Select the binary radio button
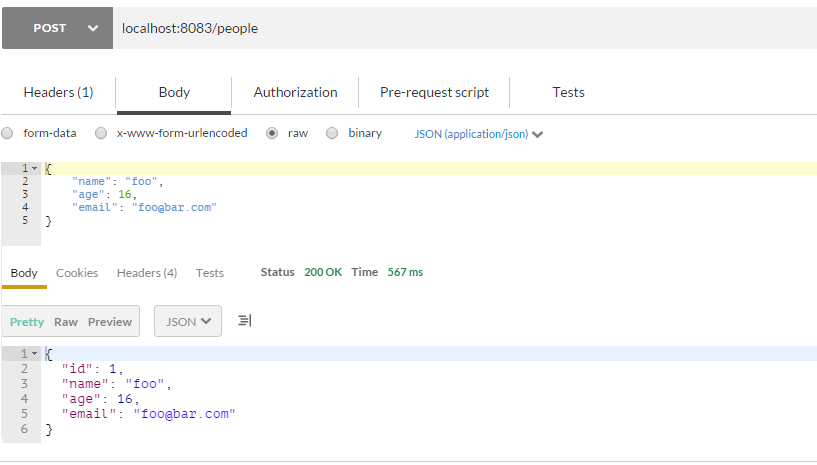This screenshot has height=465, width=817. [x=332, y=133]
